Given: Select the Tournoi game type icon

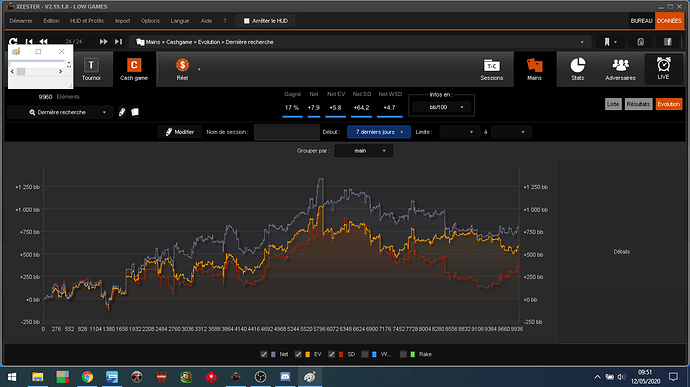Looking at the screenshot, I should click(91, 65).
